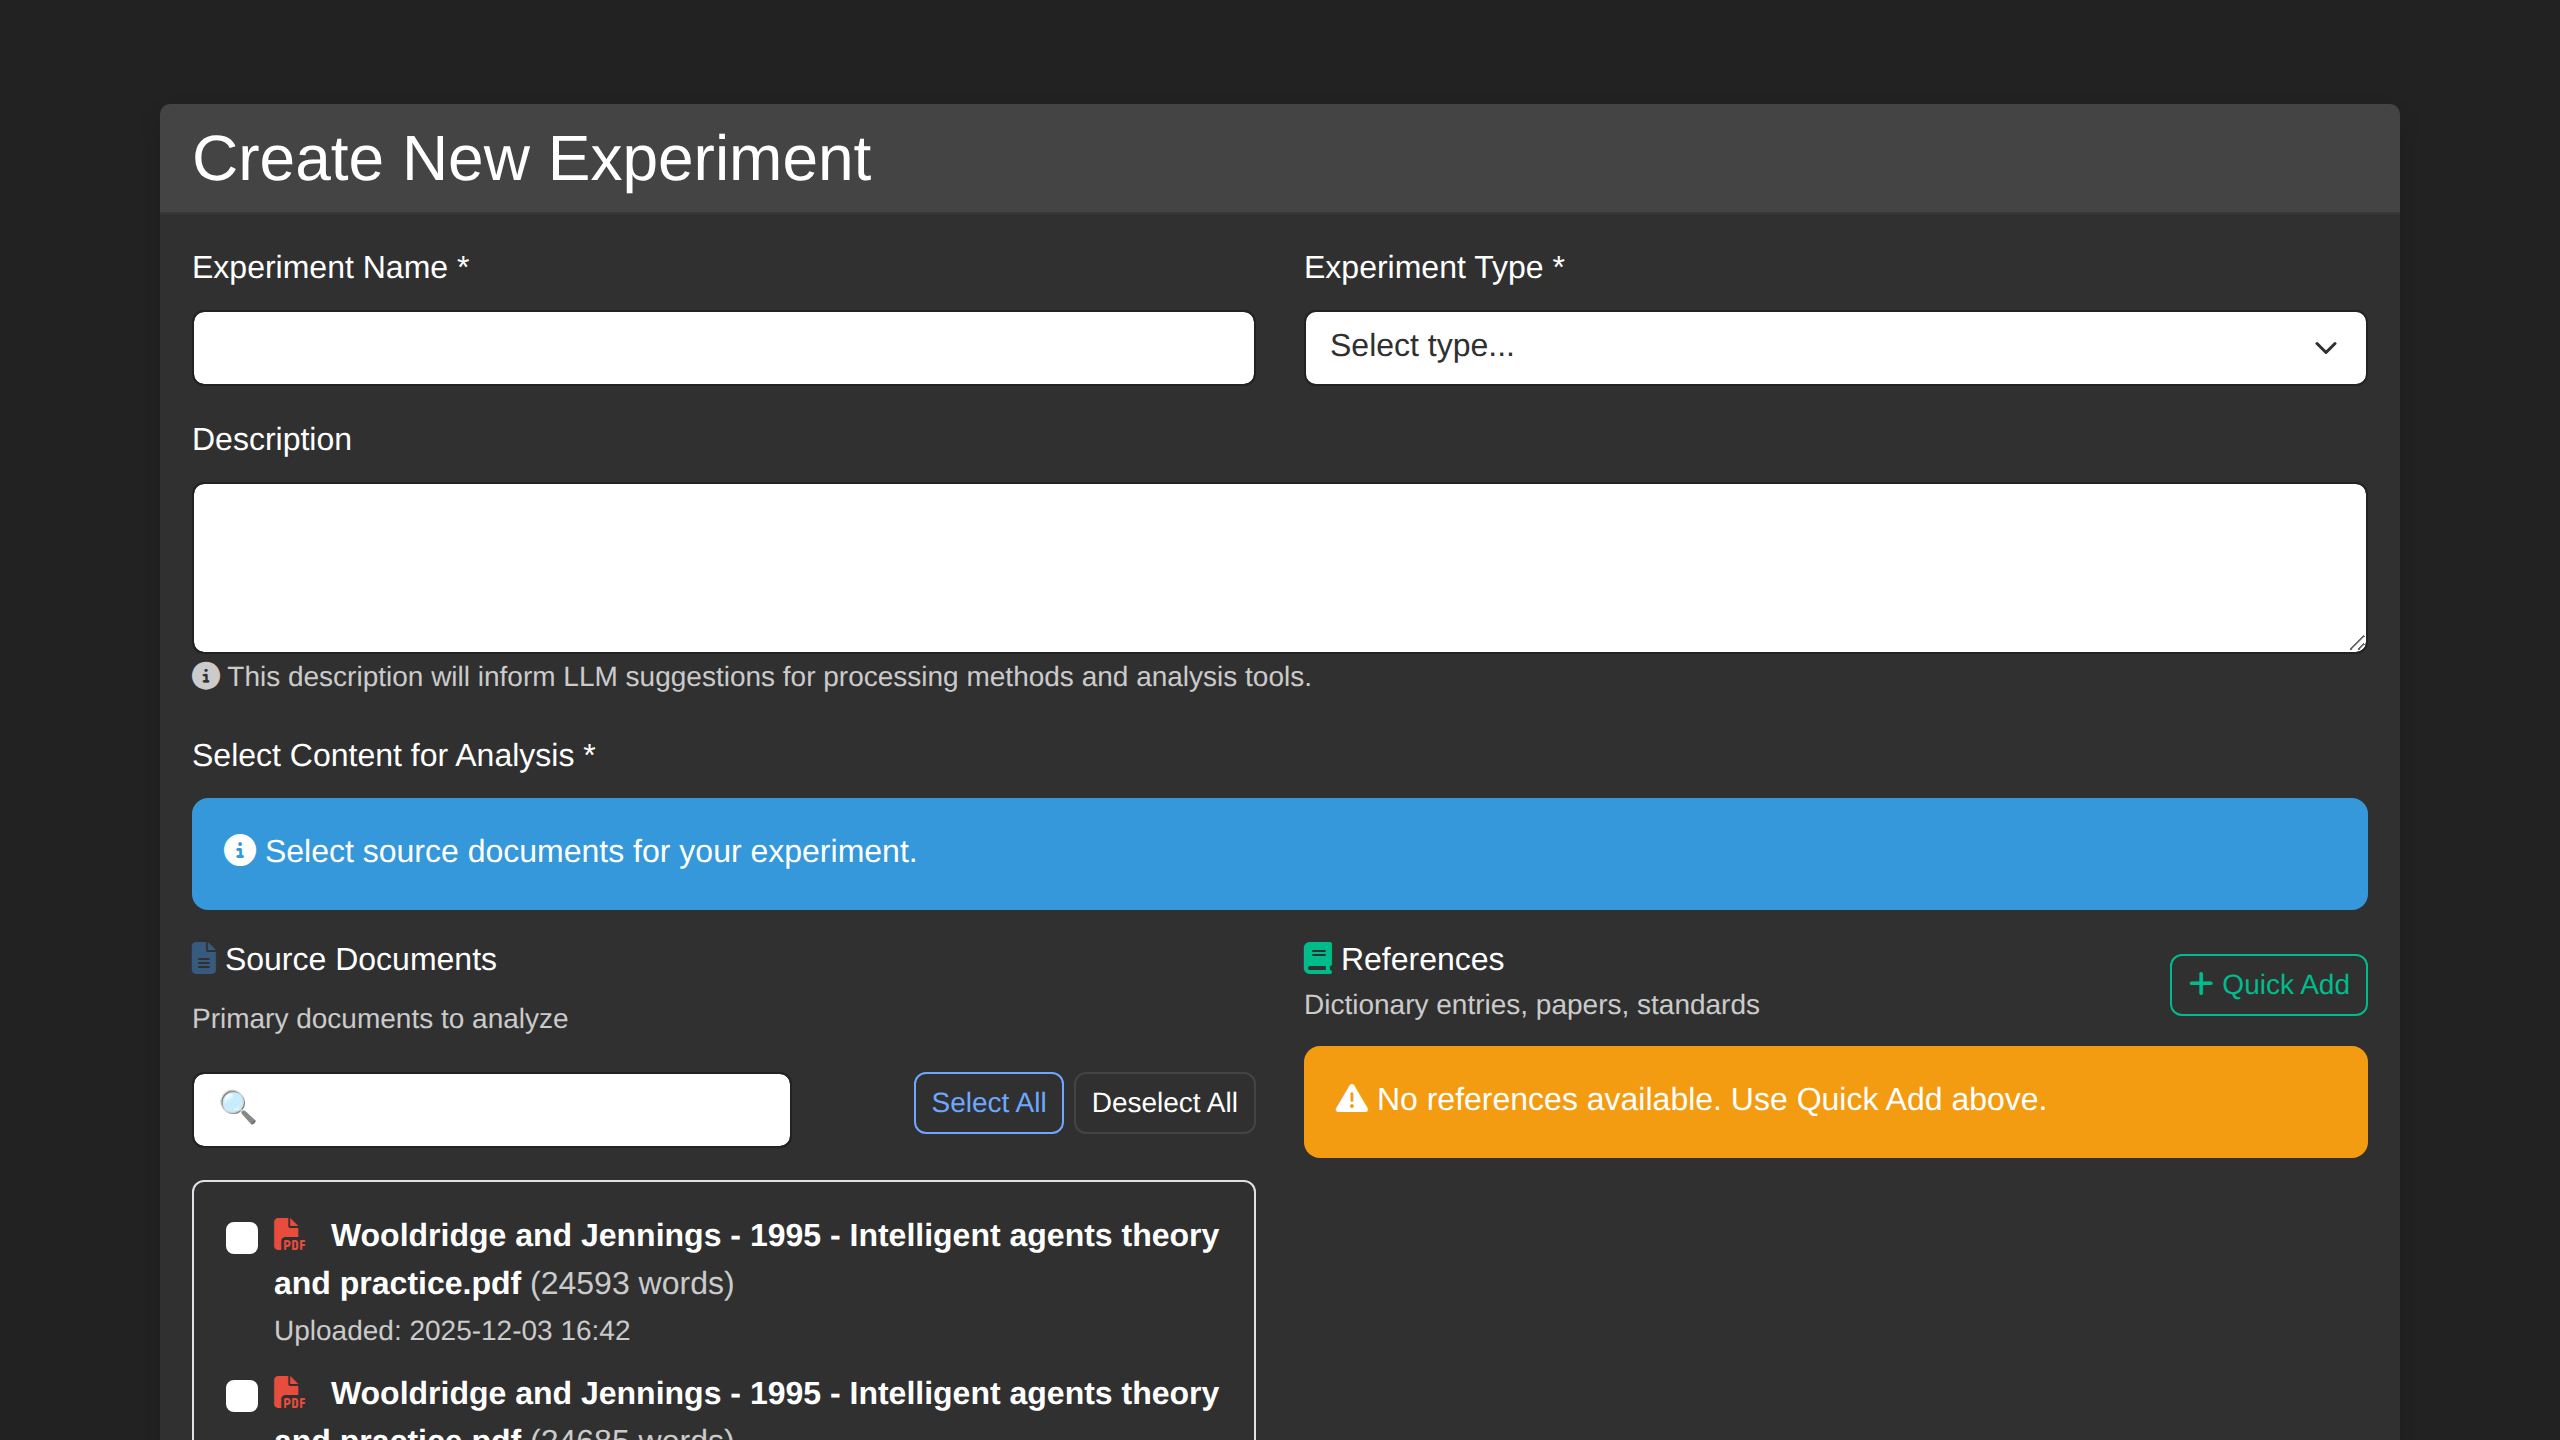Click the Create New Experiment header bar
Screen dimensions: 2560x1440
[x=1279, y=157]
